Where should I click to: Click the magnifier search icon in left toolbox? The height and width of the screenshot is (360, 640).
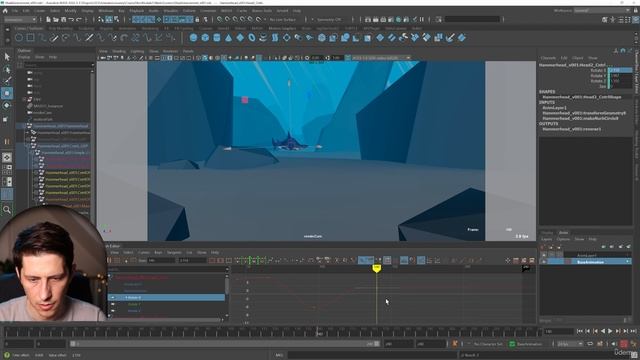[x=7, y=210]
